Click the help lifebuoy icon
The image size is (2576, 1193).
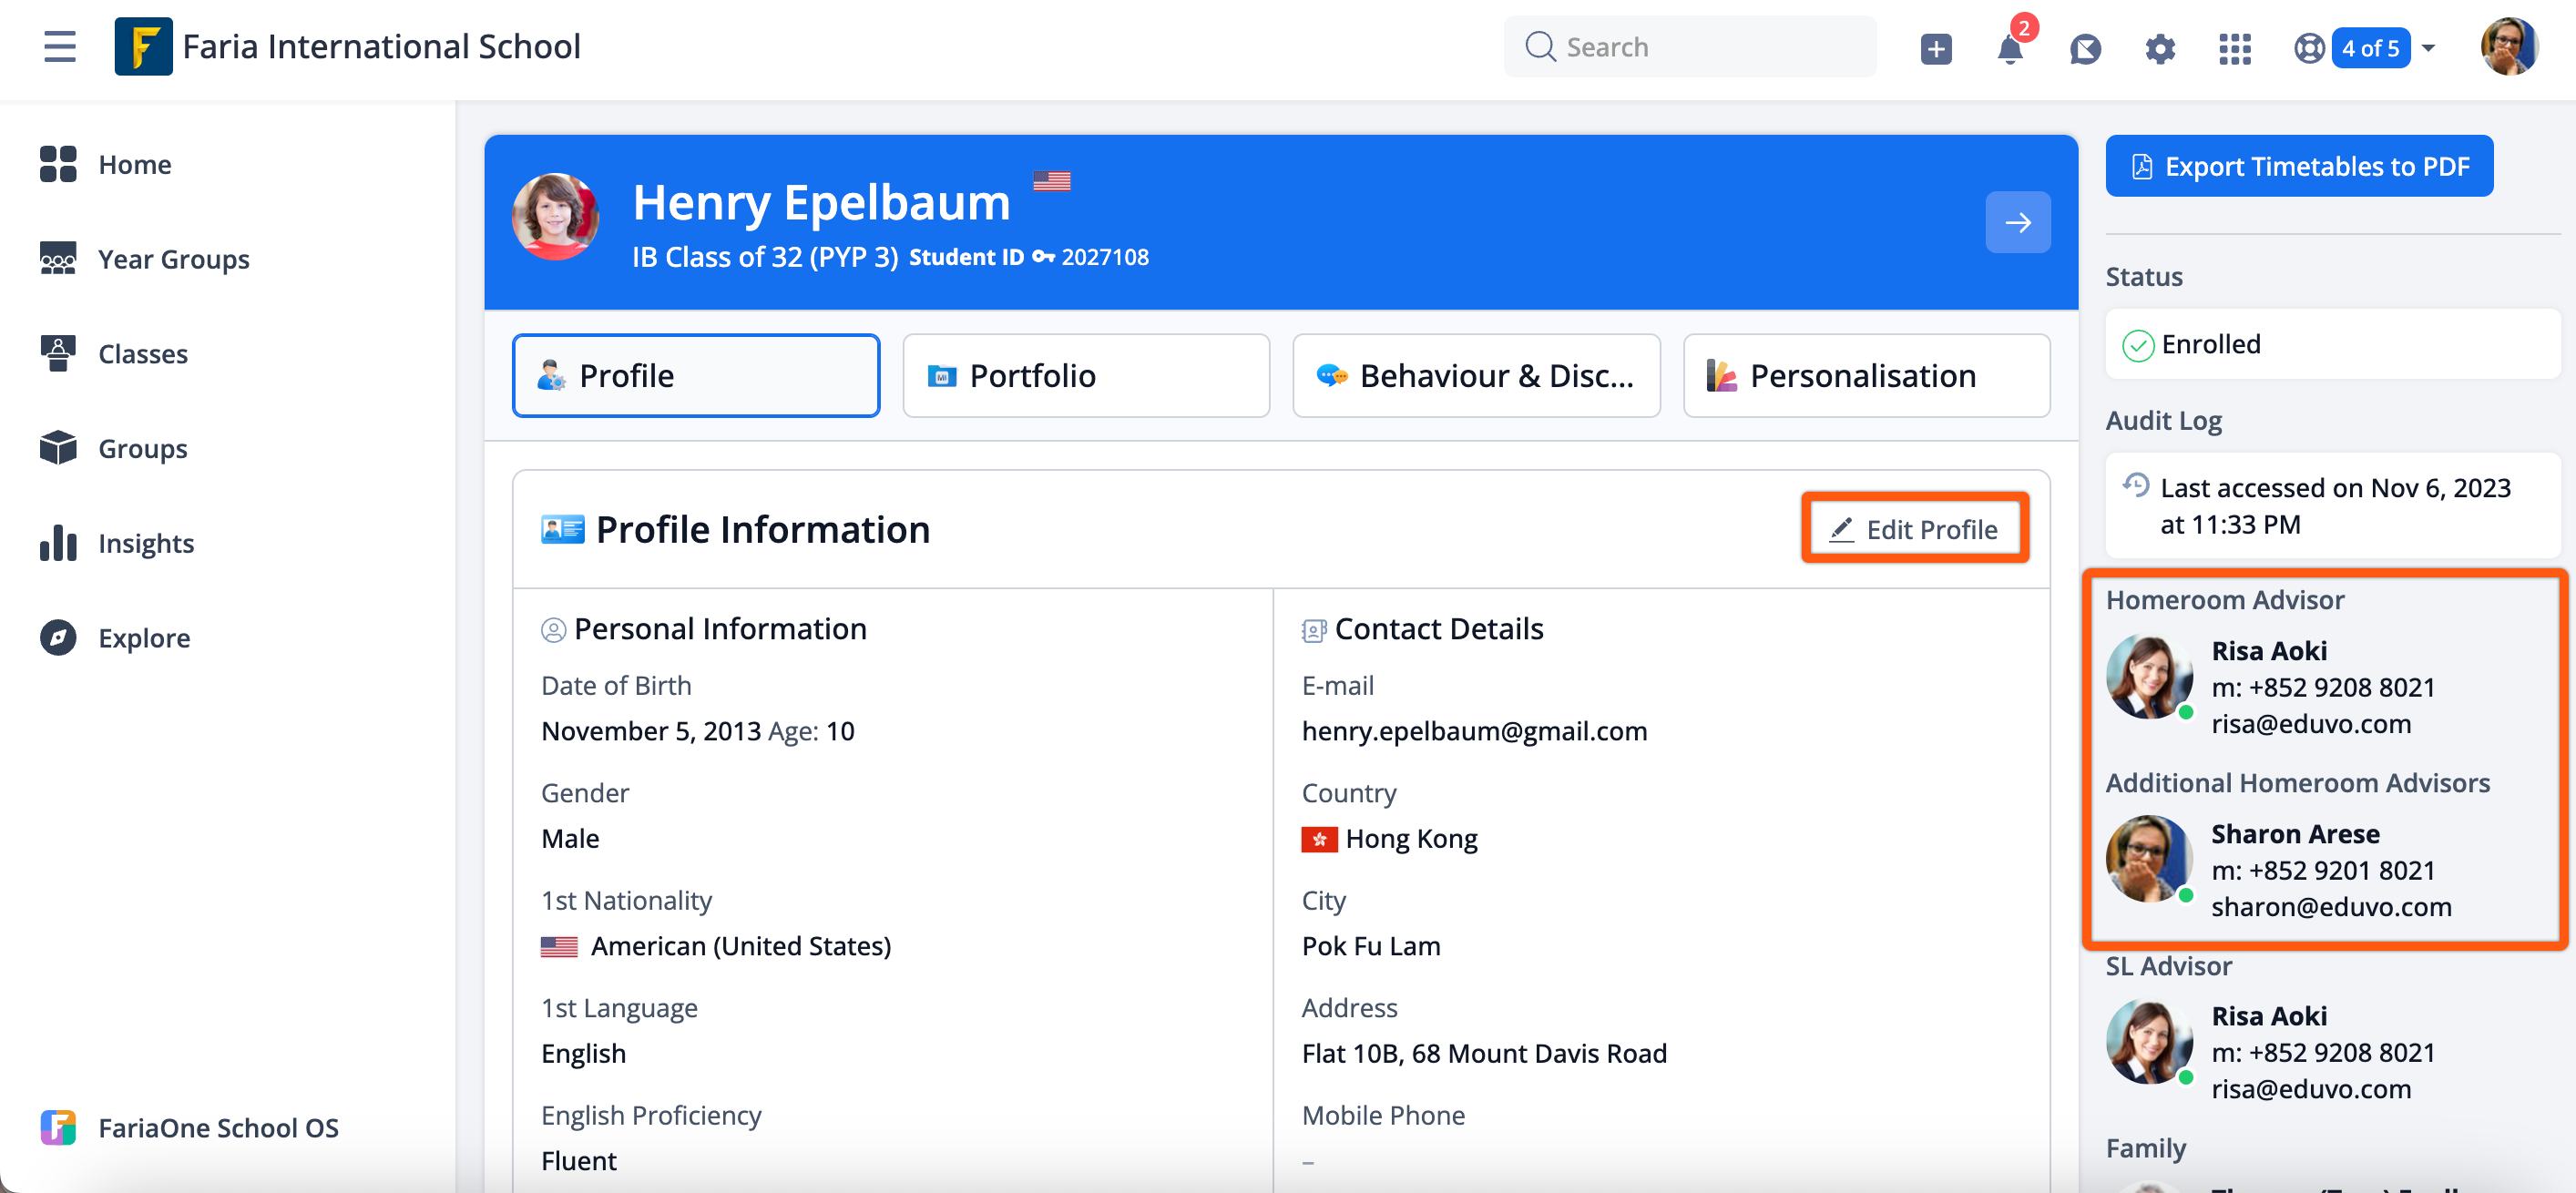tap(2308, 48)
